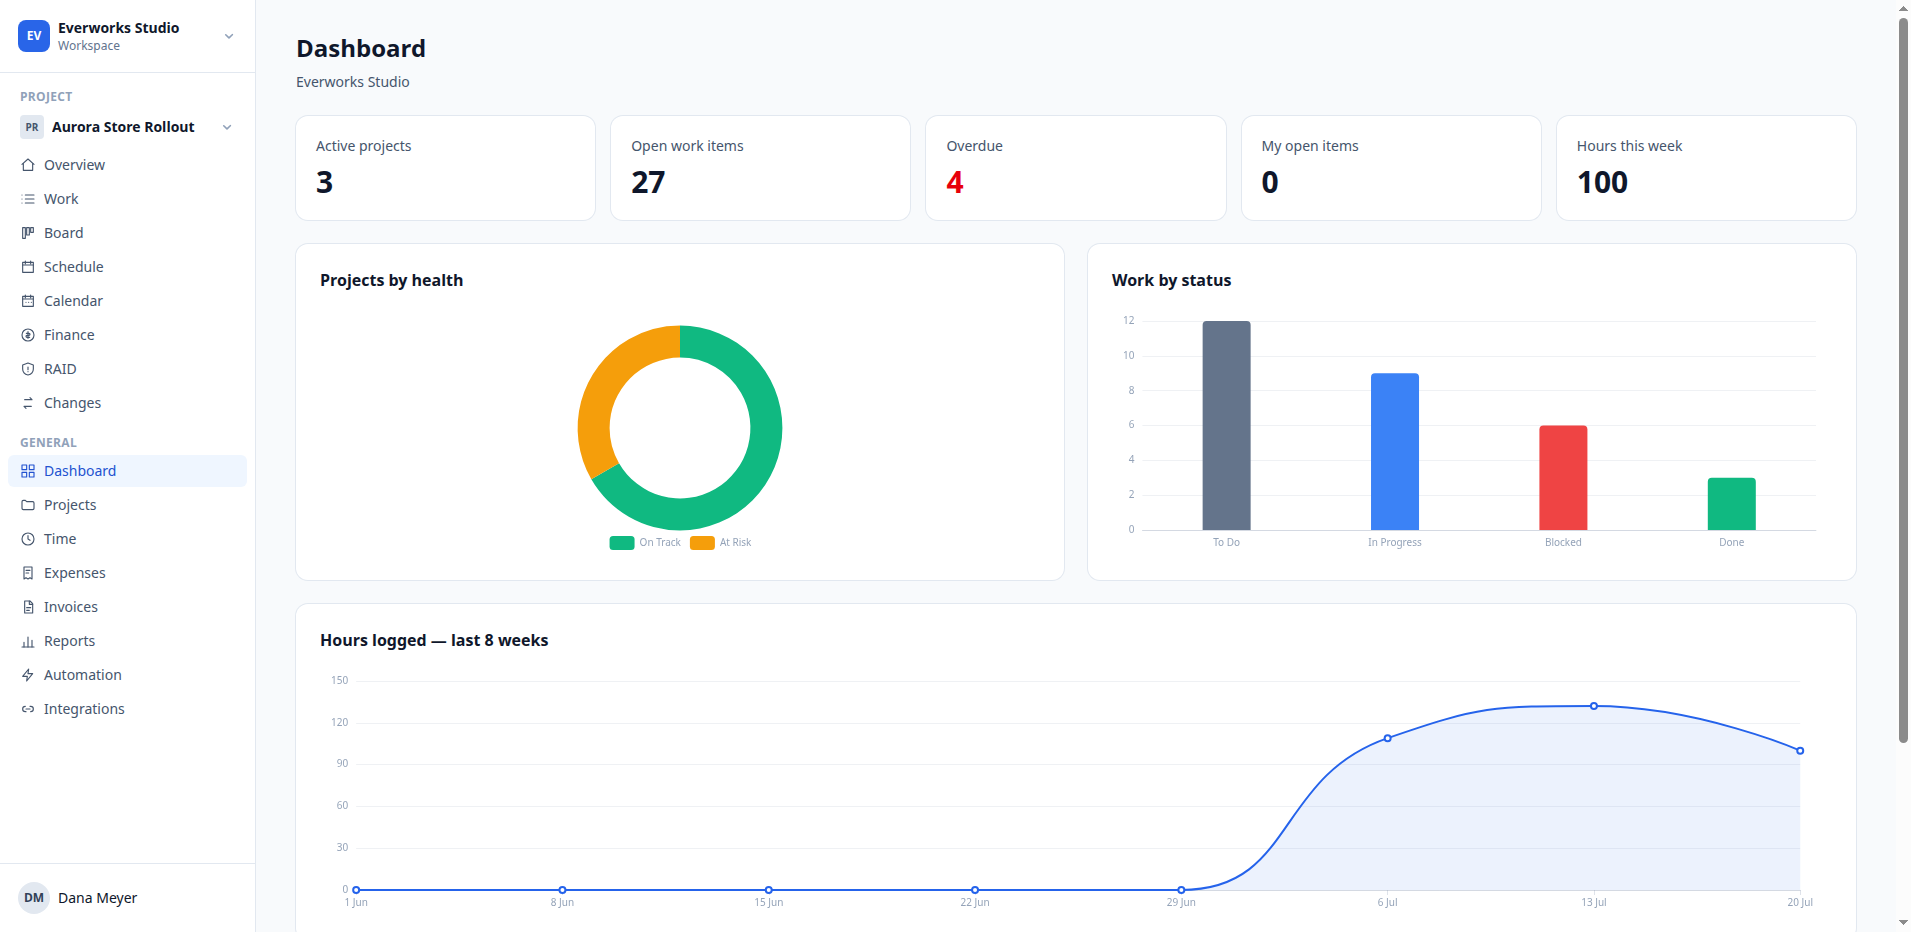The height and width of the screenshot is (932, 1911).
Task: Click the 'Work by status' heading
Action: [x=1171, y=281]
